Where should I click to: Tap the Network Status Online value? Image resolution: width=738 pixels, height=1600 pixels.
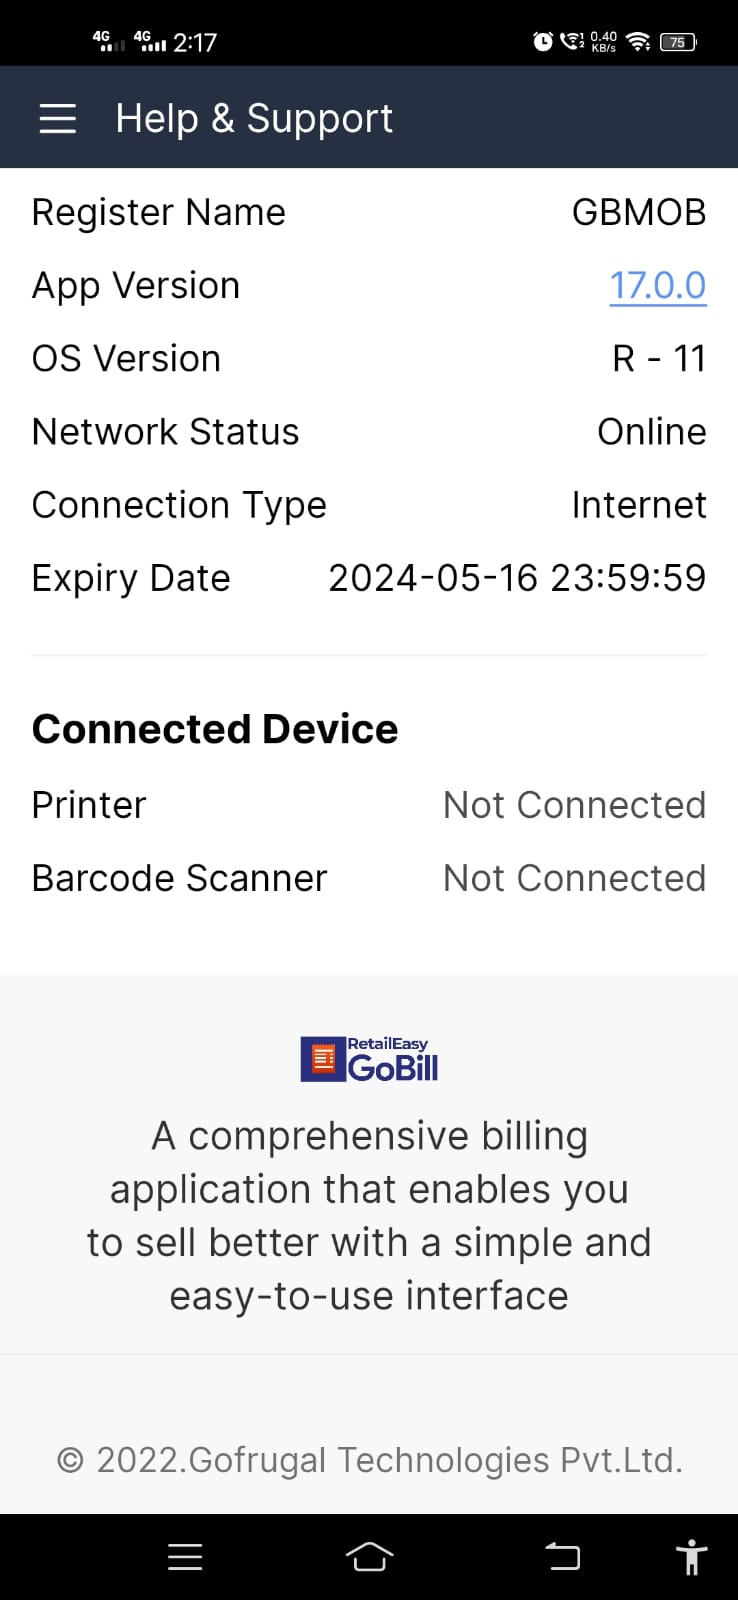(x=651, y=432)
